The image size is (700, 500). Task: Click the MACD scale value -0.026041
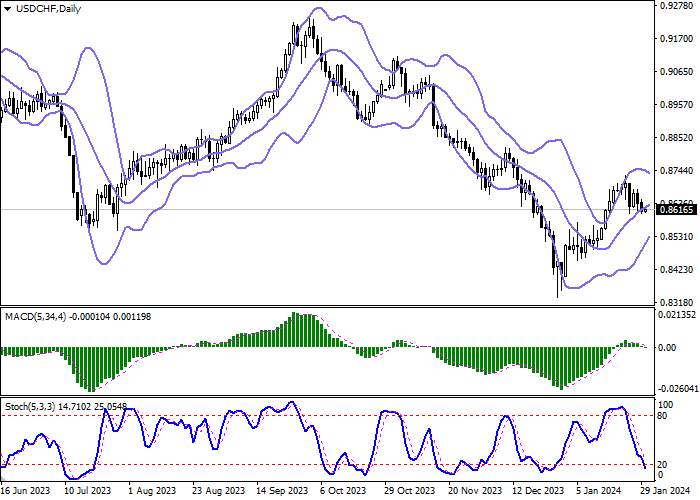pos(677,388)
